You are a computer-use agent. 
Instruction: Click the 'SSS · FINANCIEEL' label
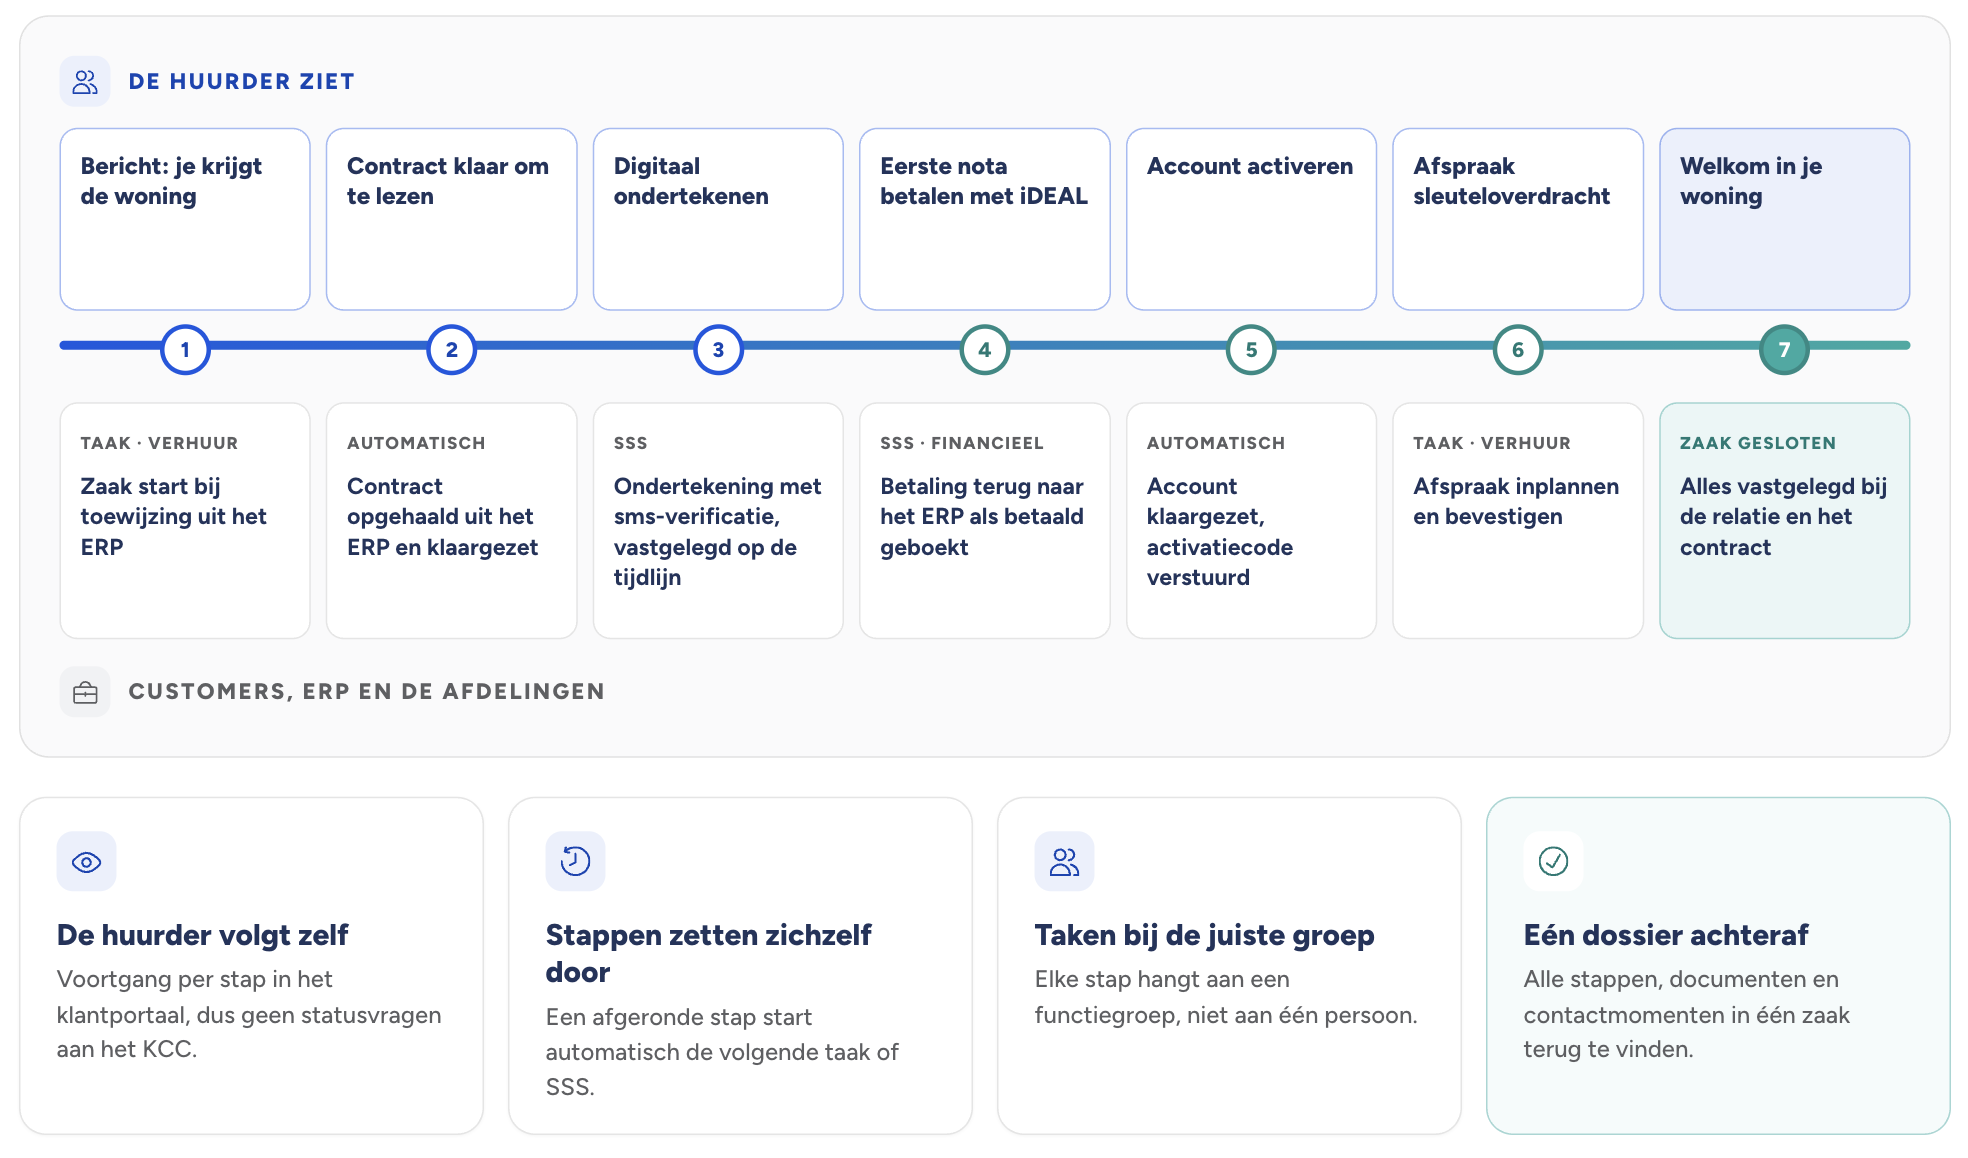coord(962,443)
